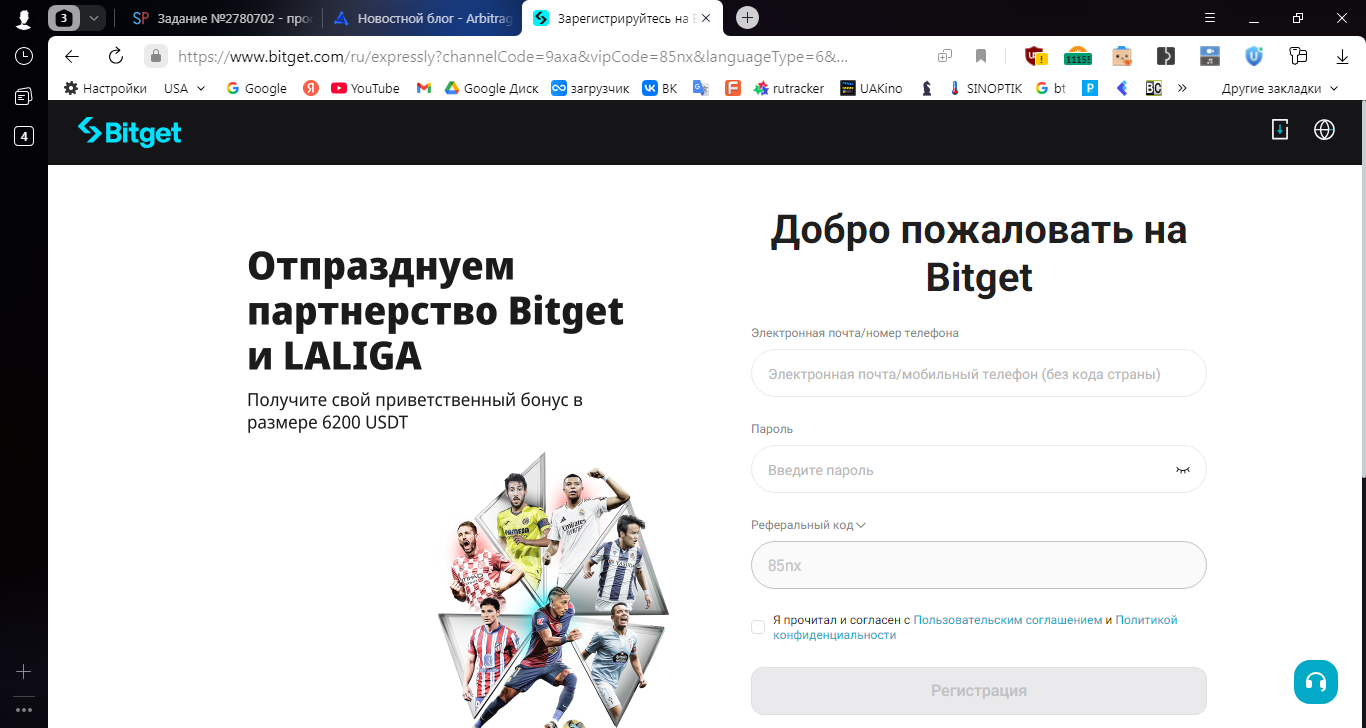Click the Регистрация button
Image resolution: width=1366 pixels, height=728 pixels.
[x=978, y=690]
